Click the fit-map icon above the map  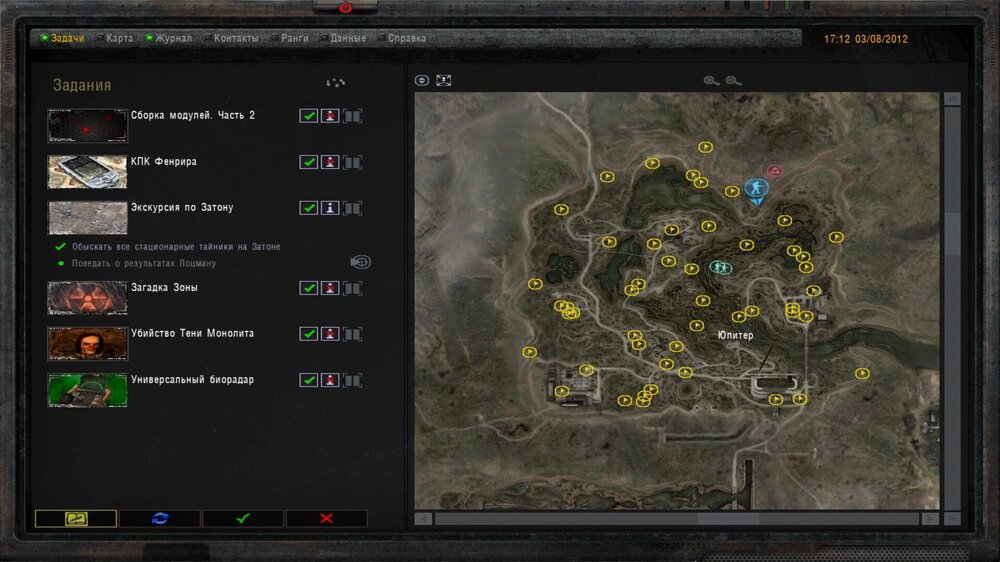click(x=443, y=80)
